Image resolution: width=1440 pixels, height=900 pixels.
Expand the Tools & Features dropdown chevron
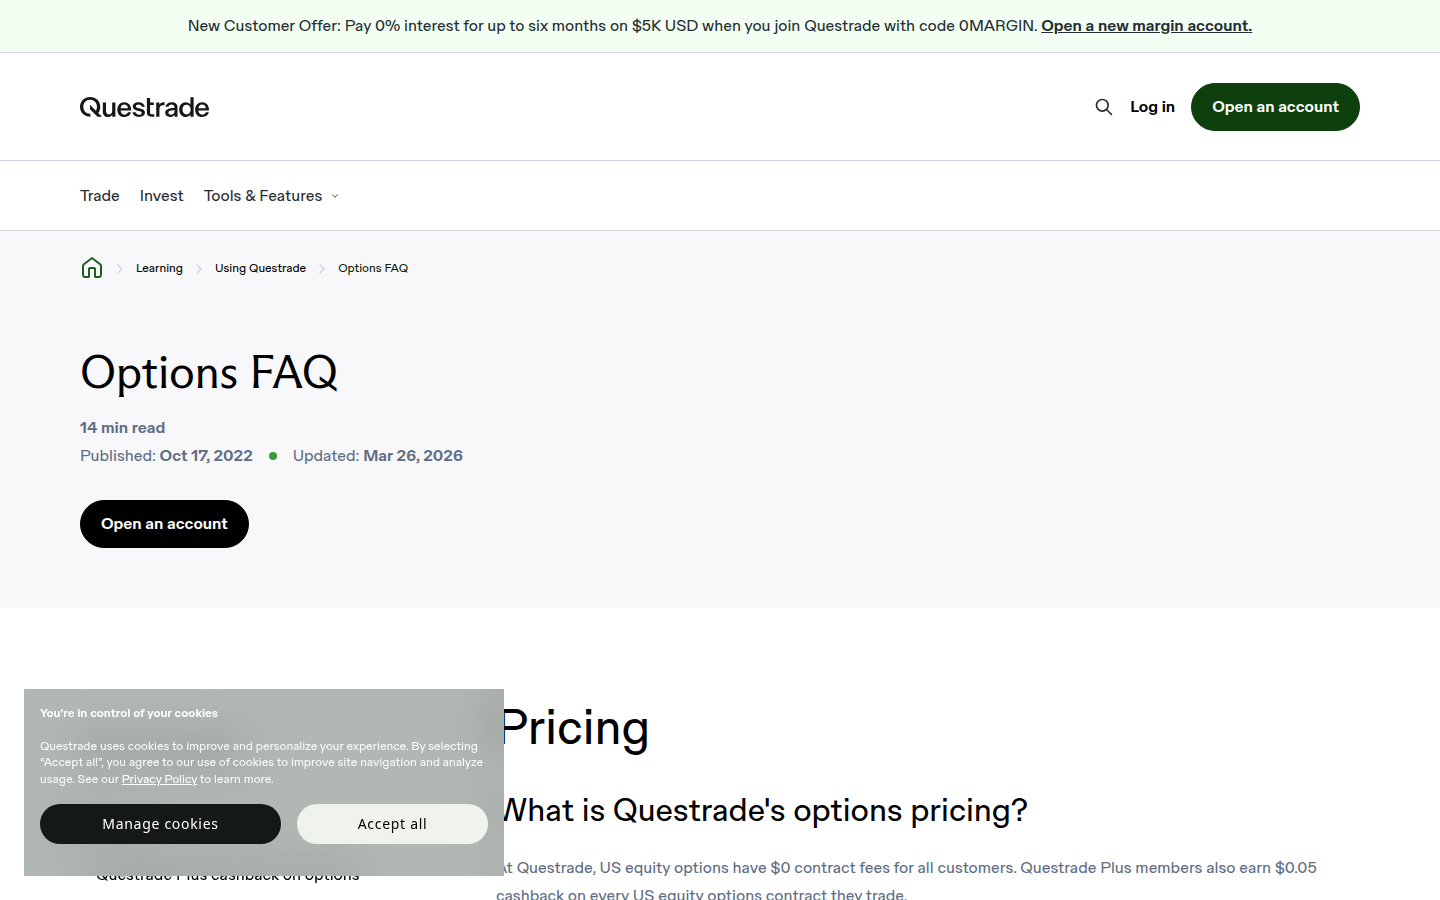pos(335,196)
